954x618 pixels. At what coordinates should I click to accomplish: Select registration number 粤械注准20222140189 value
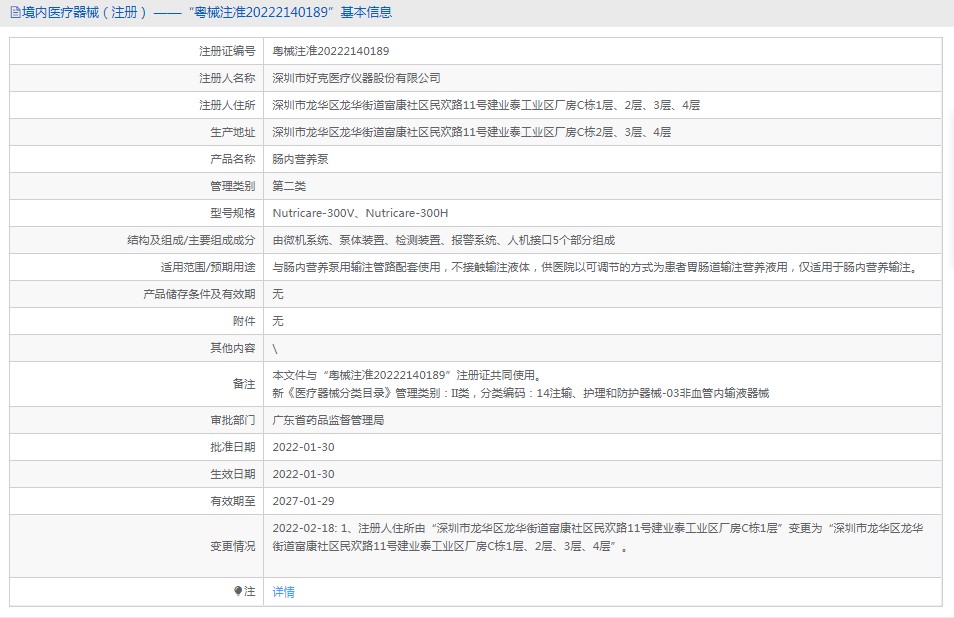pyautogui.click(x=331, y=51)
